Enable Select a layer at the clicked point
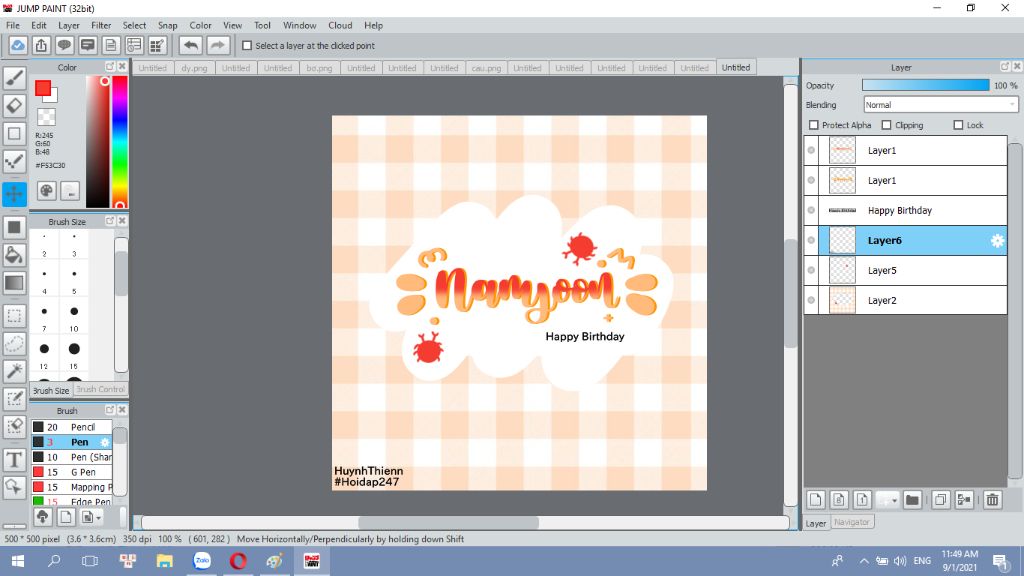Image resolution: width=1024 pixels, height=576 pixels. click(x=247, y=46)
